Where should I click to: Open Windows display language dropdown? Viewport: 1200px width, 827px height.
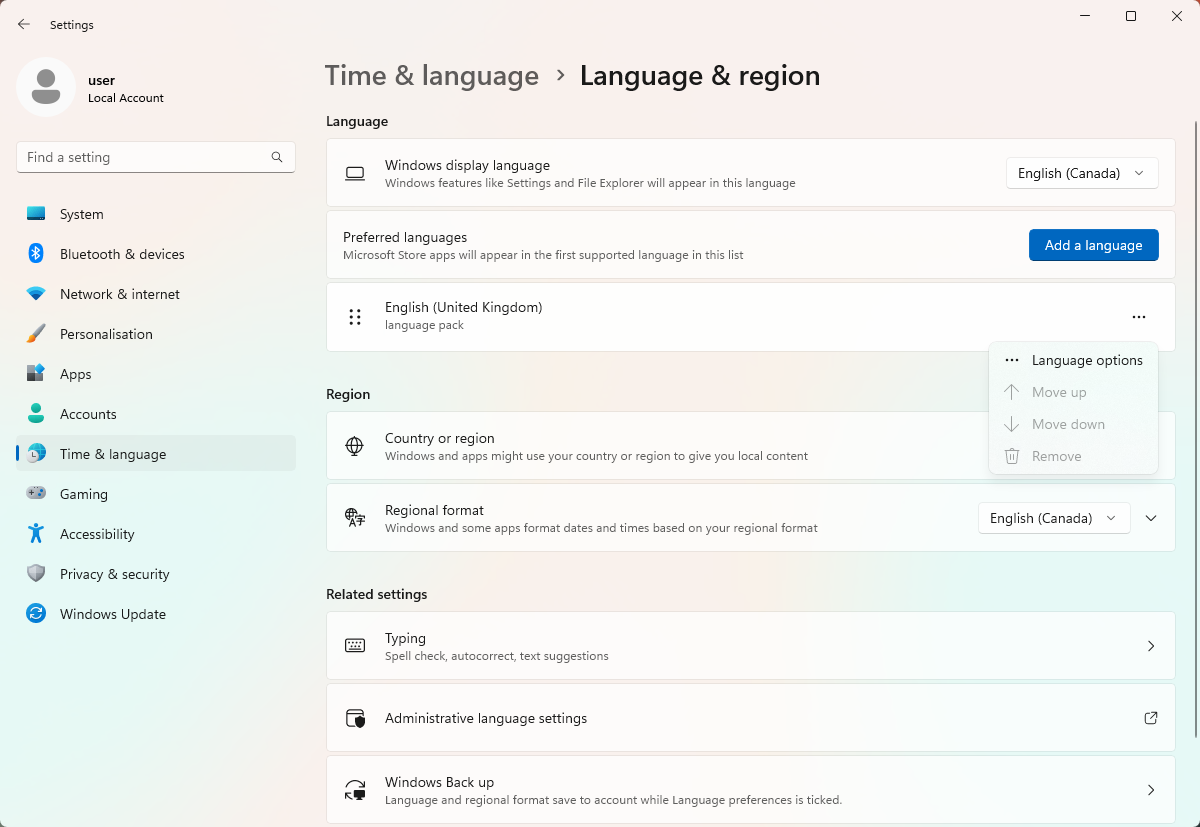(x=1082, y=173)
